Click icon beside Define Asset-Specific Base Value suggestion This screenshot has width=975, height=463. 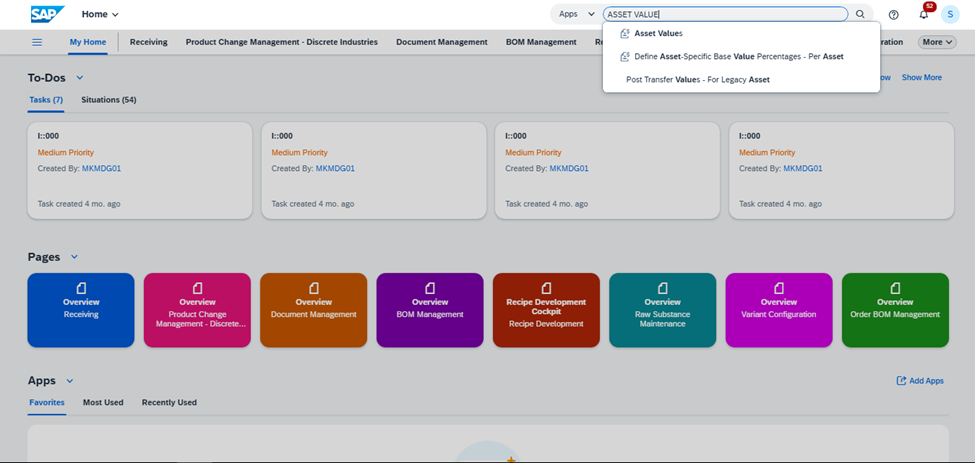[x=625, y=57]
